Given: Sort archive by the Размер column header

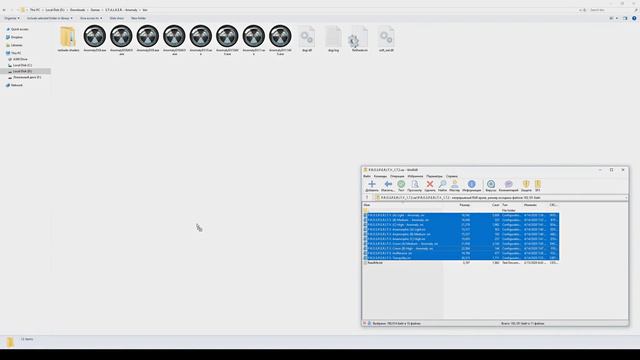Looking at the screenshot, I should (464, 205).
